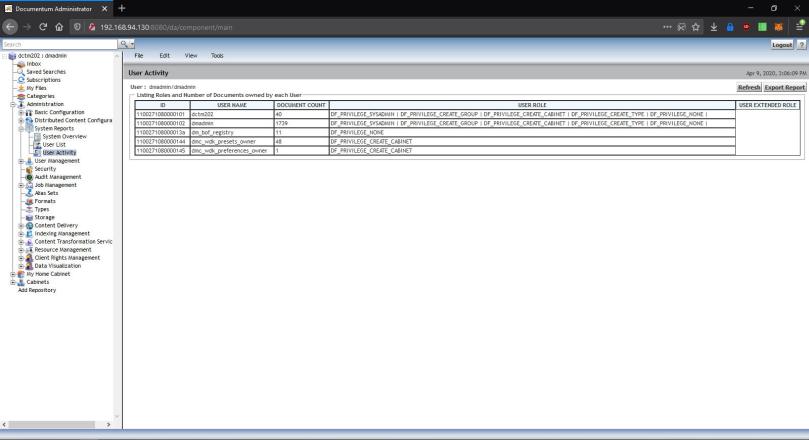Open the File menu
The height and width of the screenshot is (440, 809).
[x=141, y=56]
